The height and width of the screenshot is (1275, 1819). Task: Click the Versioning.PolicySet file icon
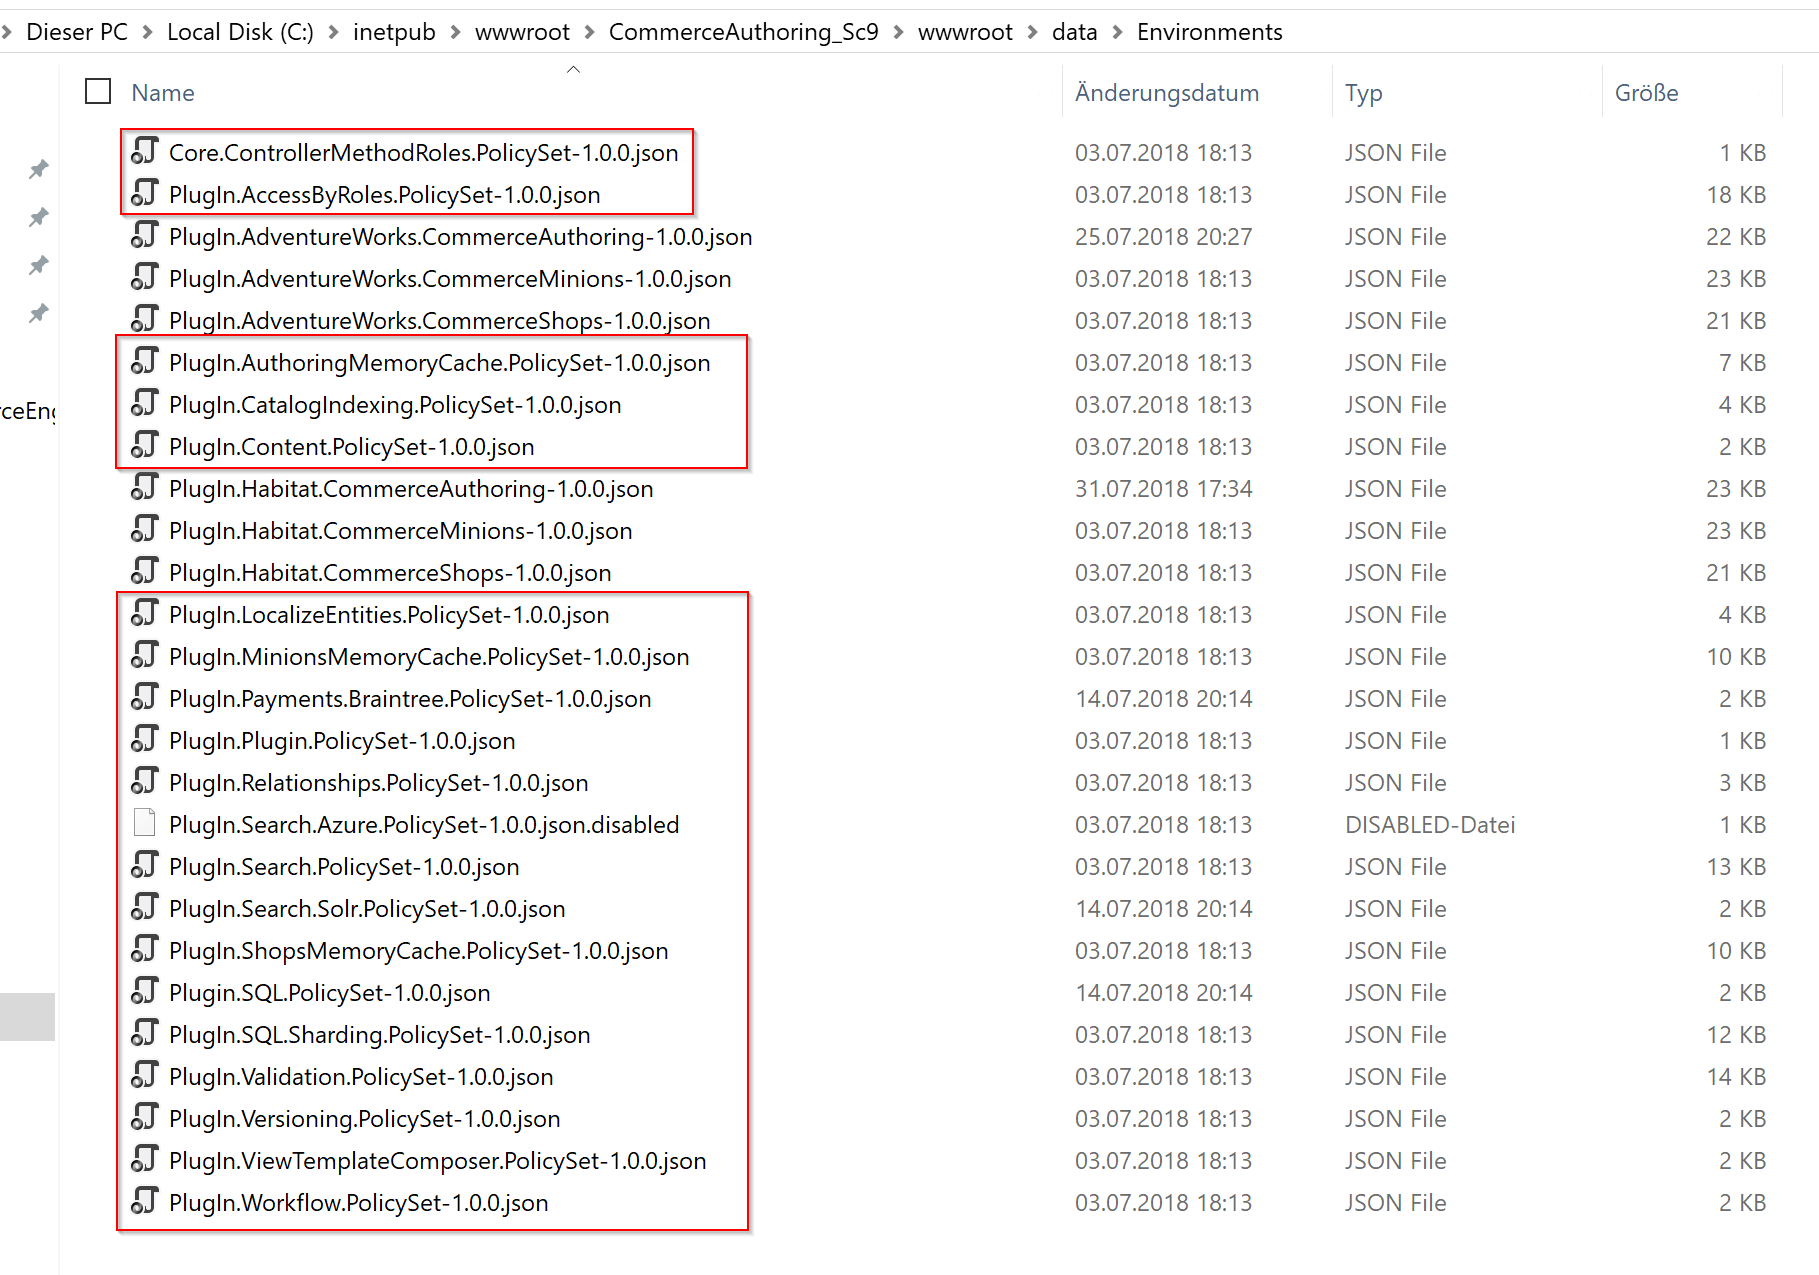(x=145, y=1117)
